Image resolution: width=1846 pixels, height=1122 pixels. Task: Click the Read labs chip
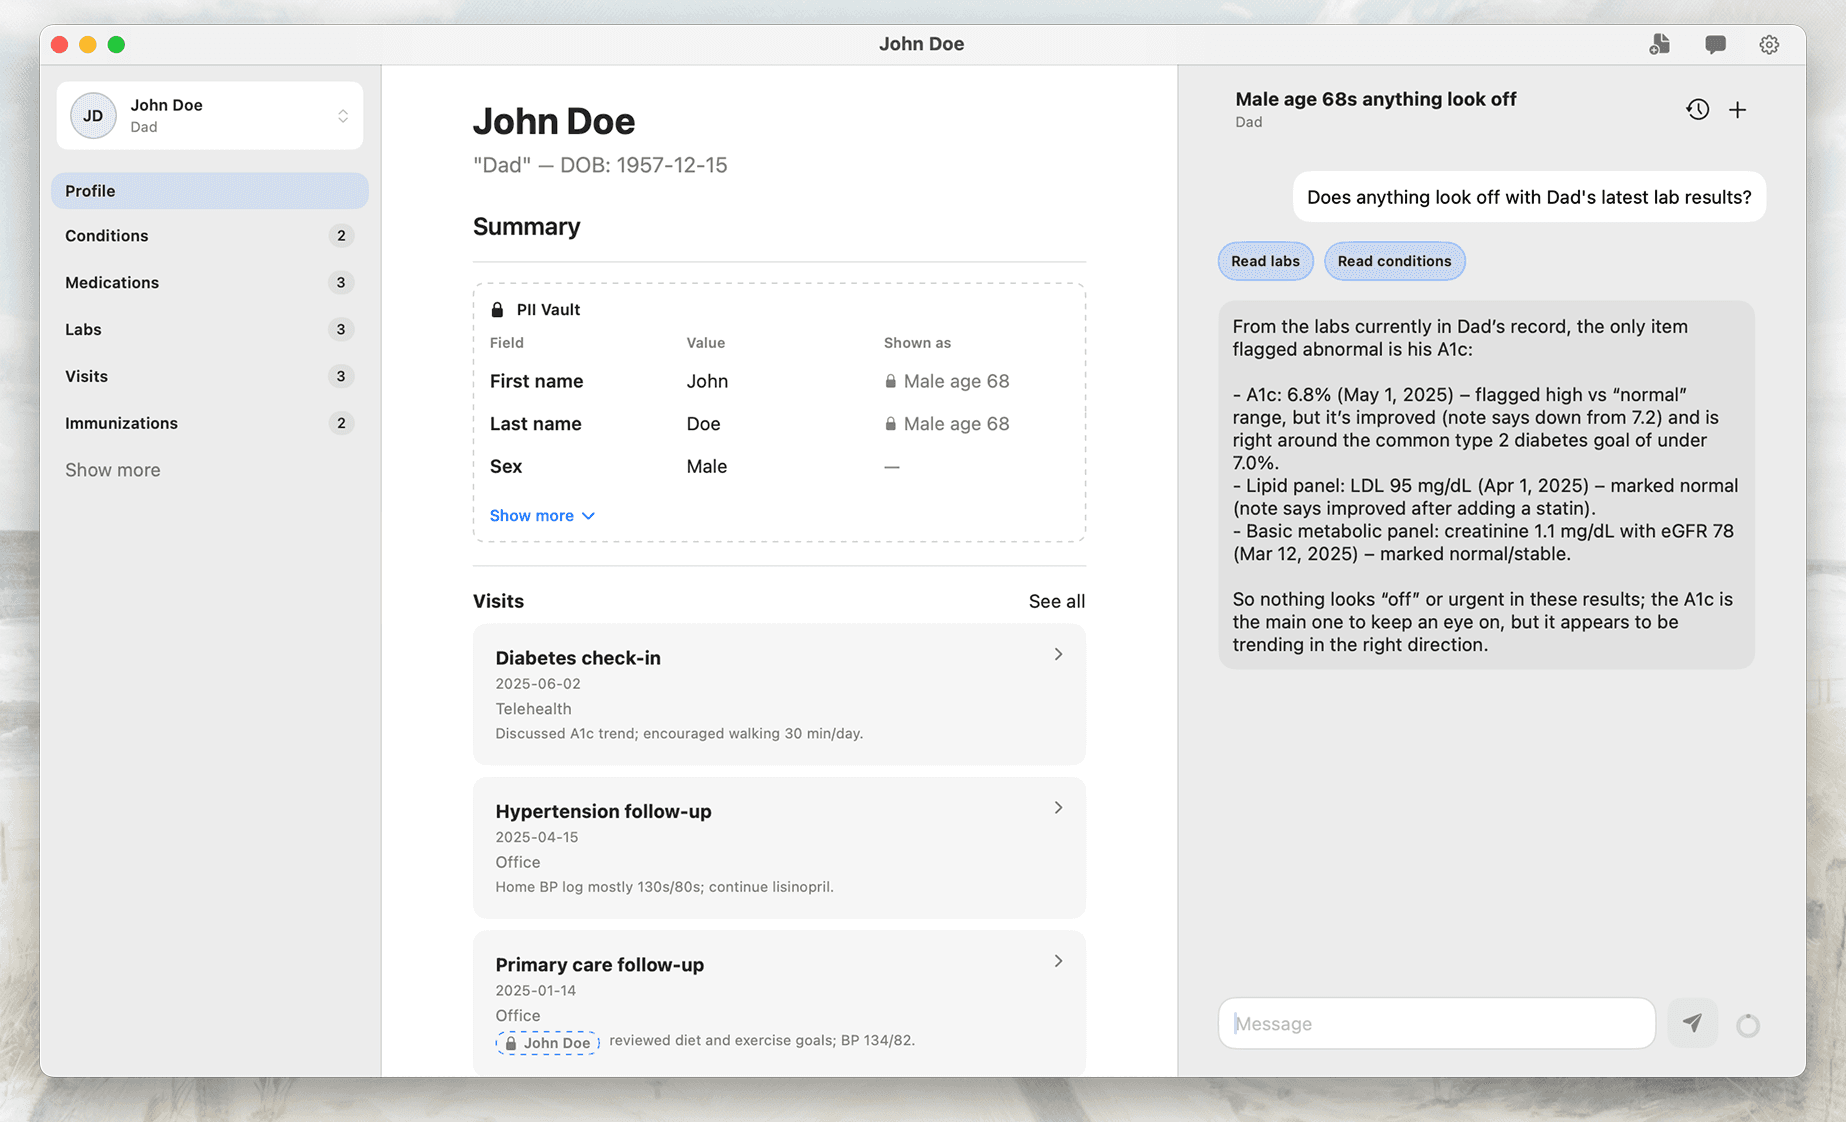[x=1265, y=261]
